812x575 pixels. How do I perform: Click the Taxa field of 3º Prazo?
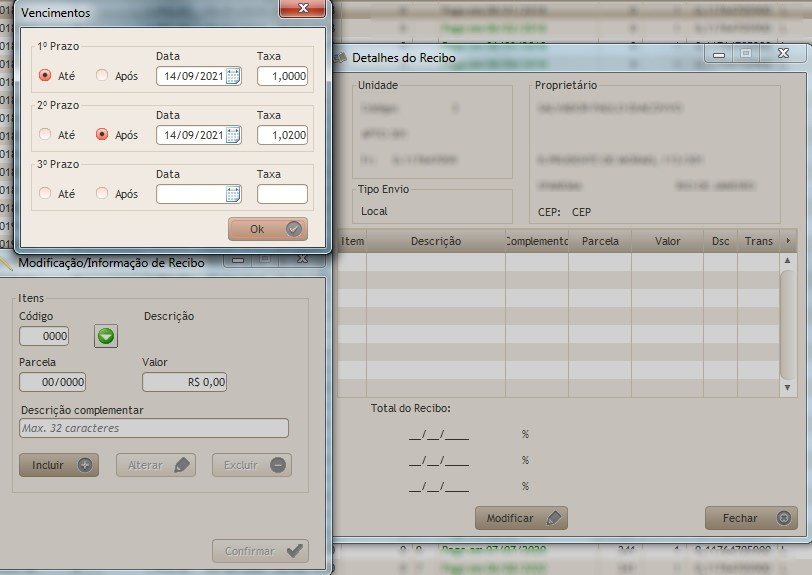click(x=282, y=194)
